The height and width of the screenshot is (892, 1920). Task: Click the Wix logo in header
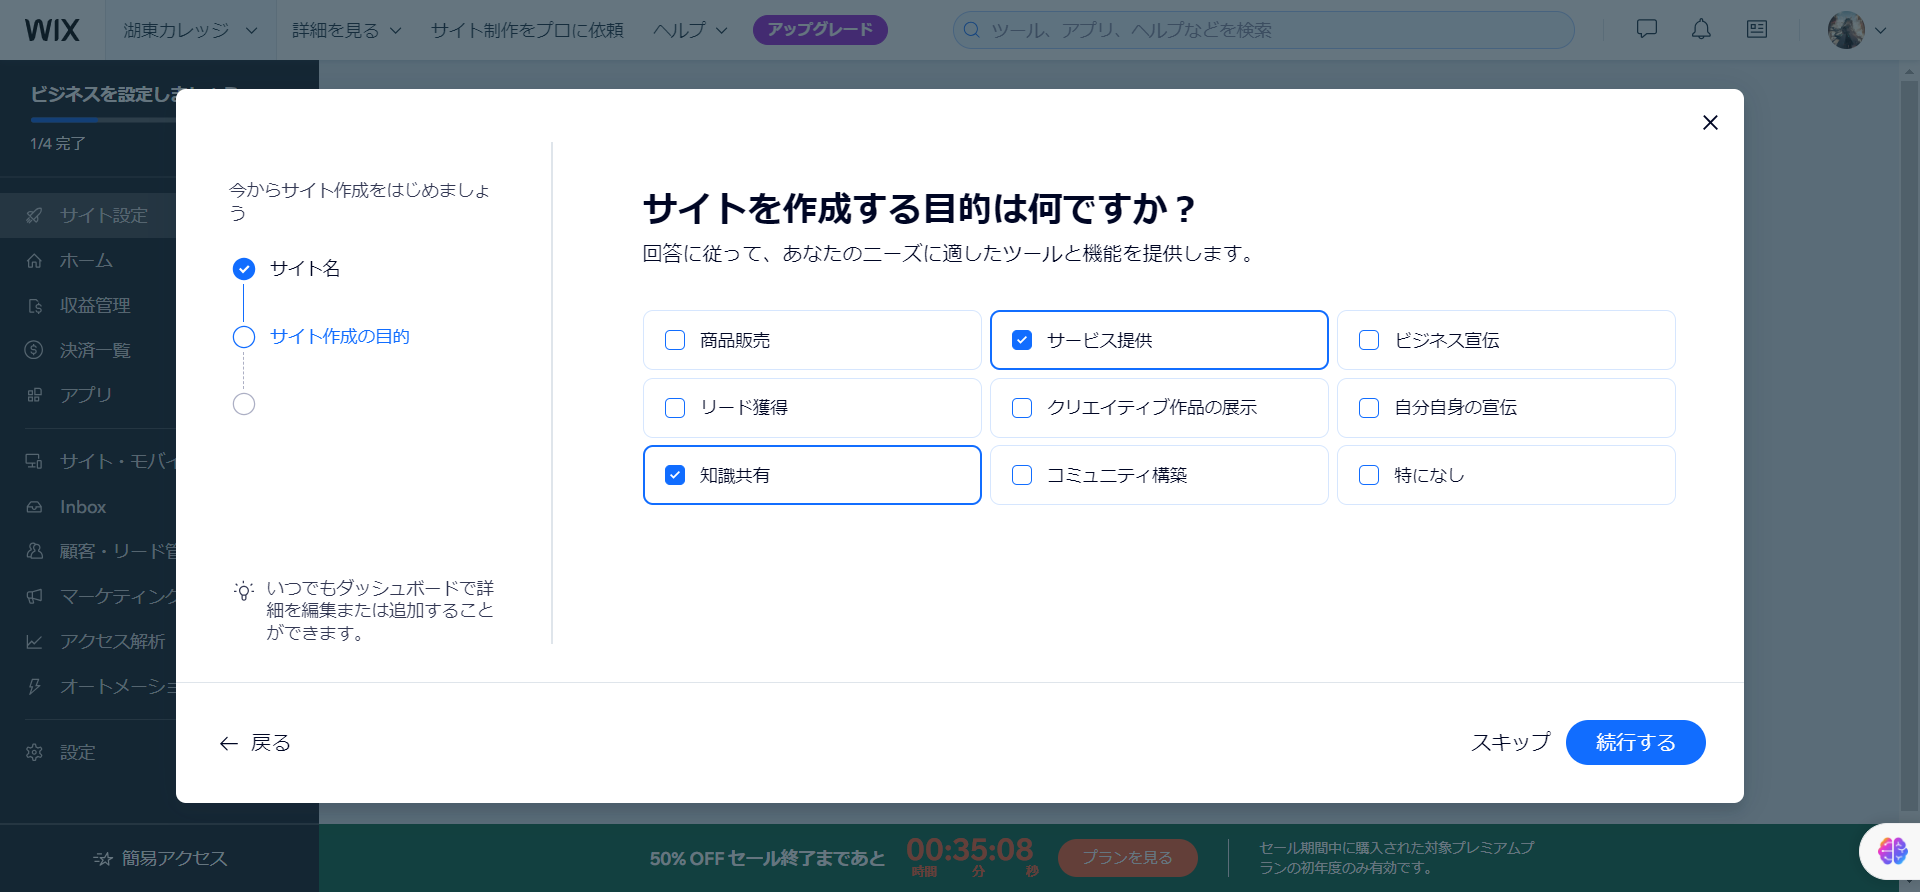point(52,30)
